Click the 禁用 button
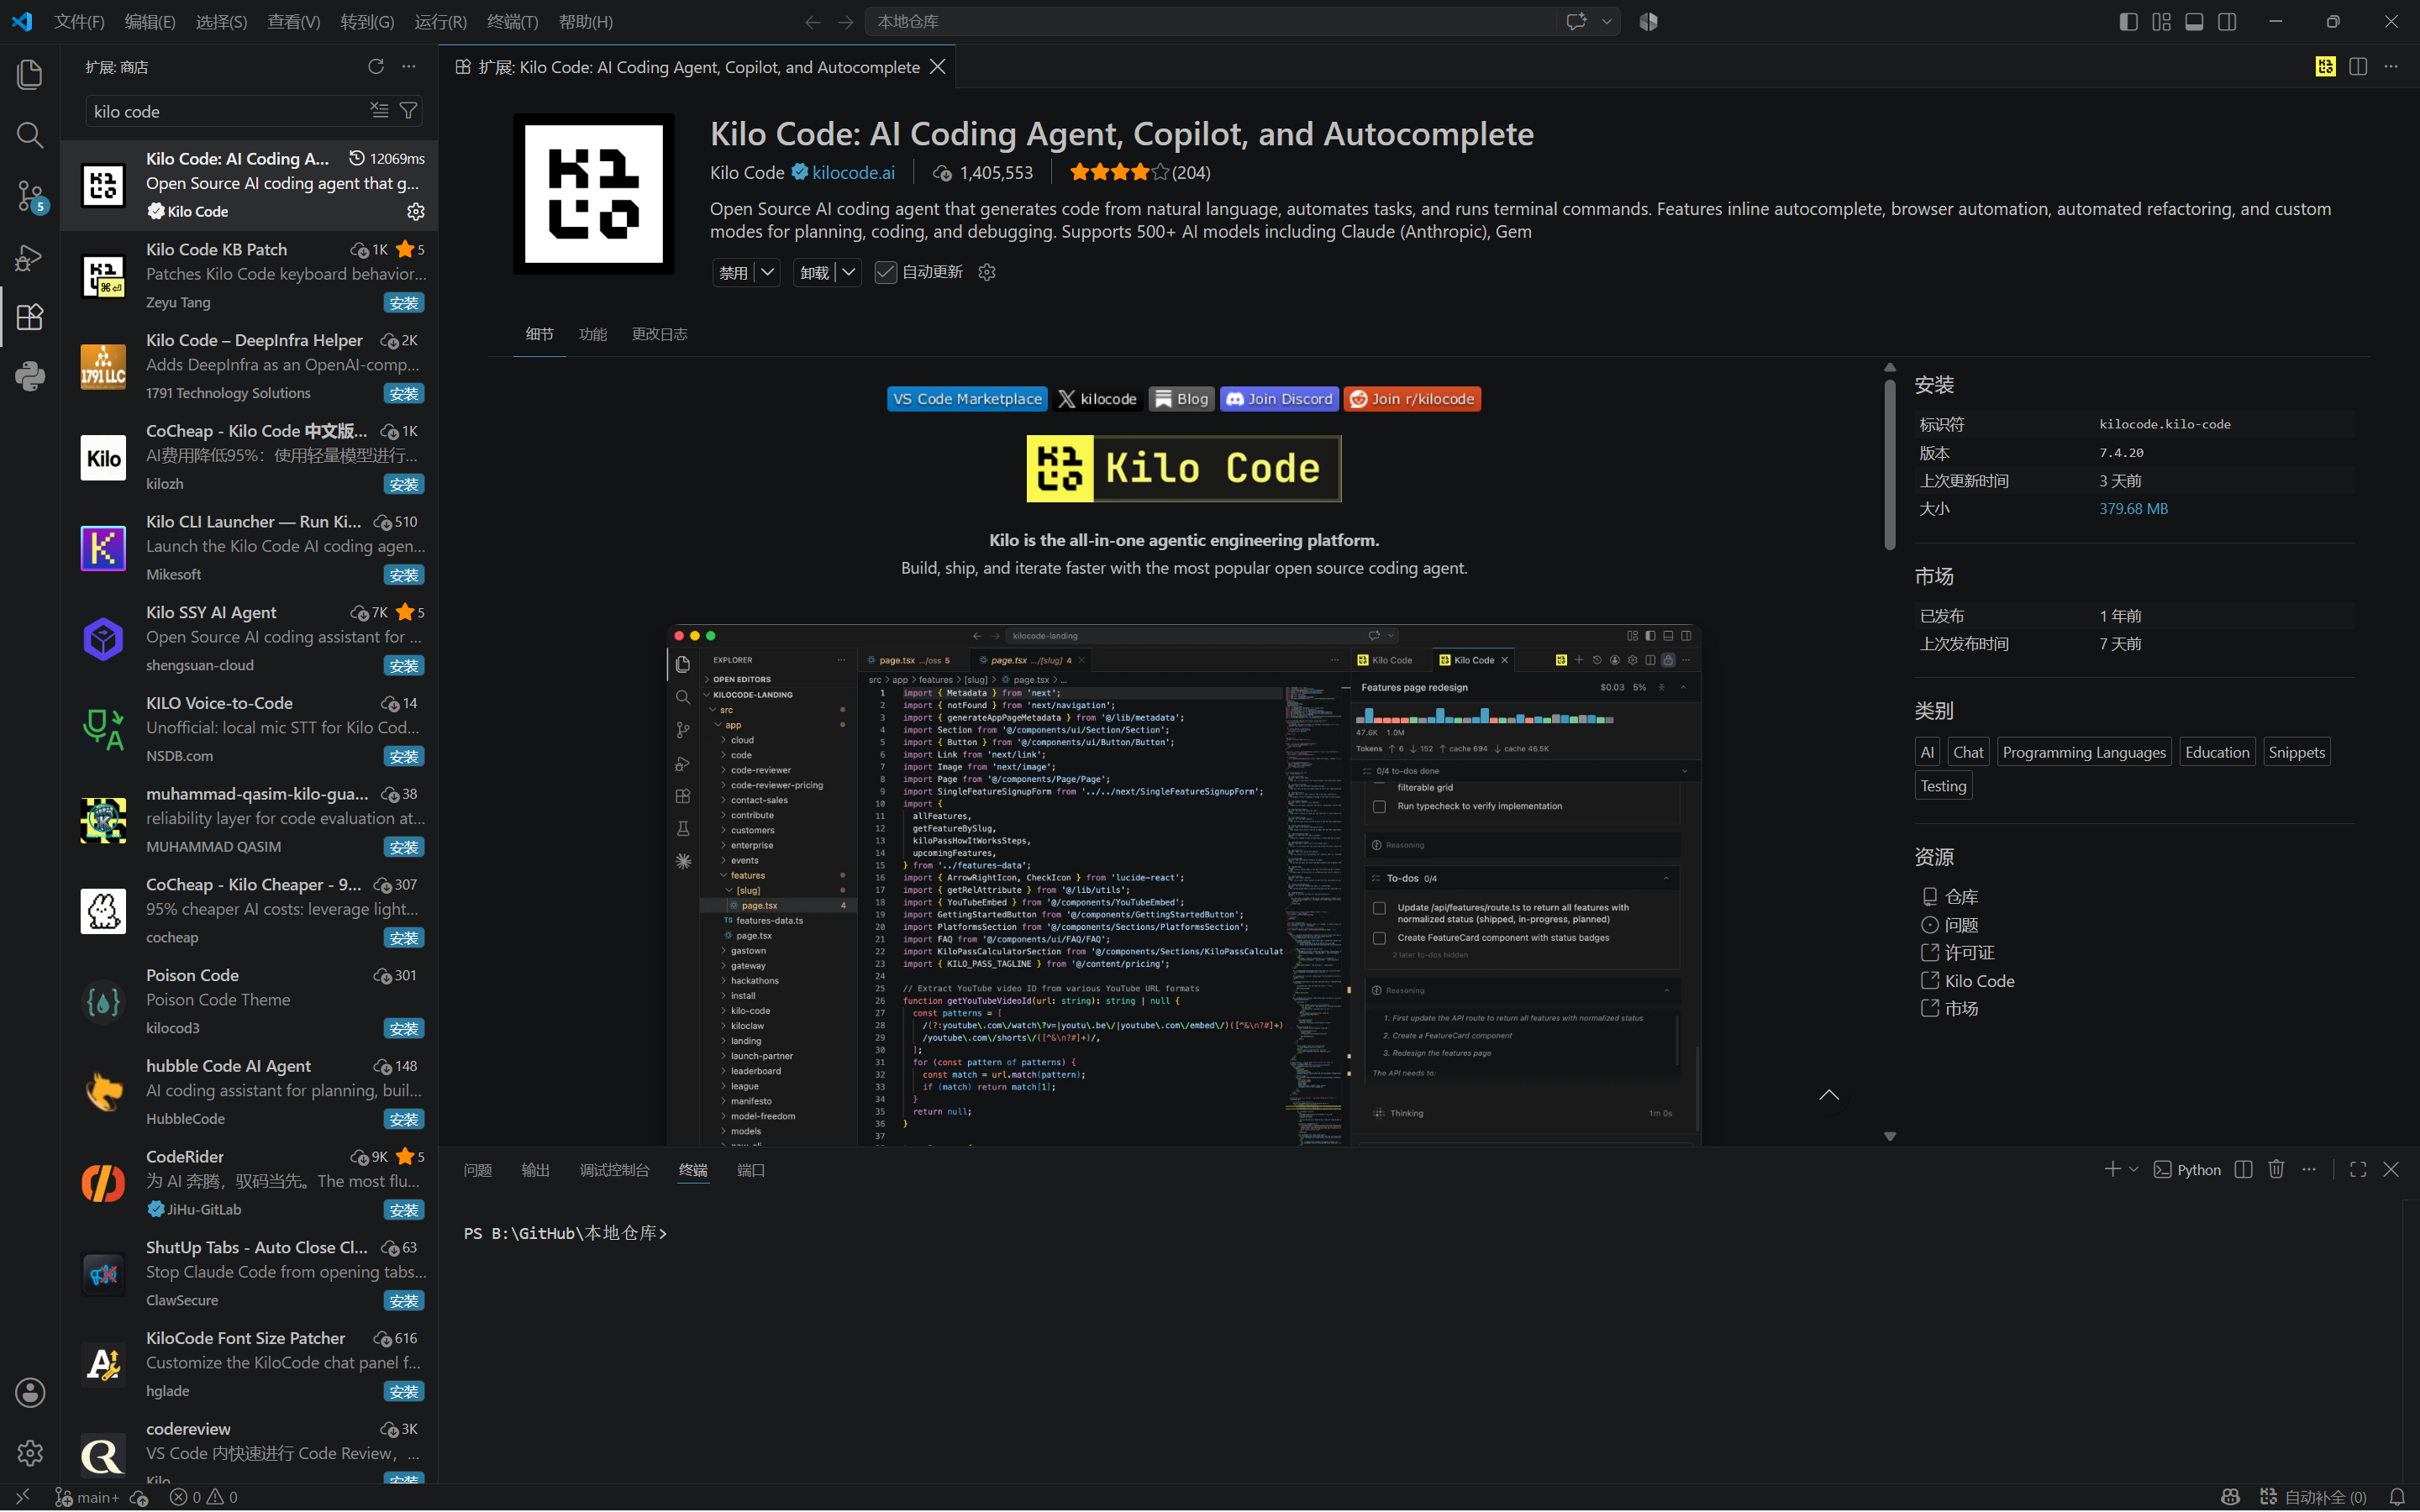Screen dimensions: 2420x1512 pos(734,272)
